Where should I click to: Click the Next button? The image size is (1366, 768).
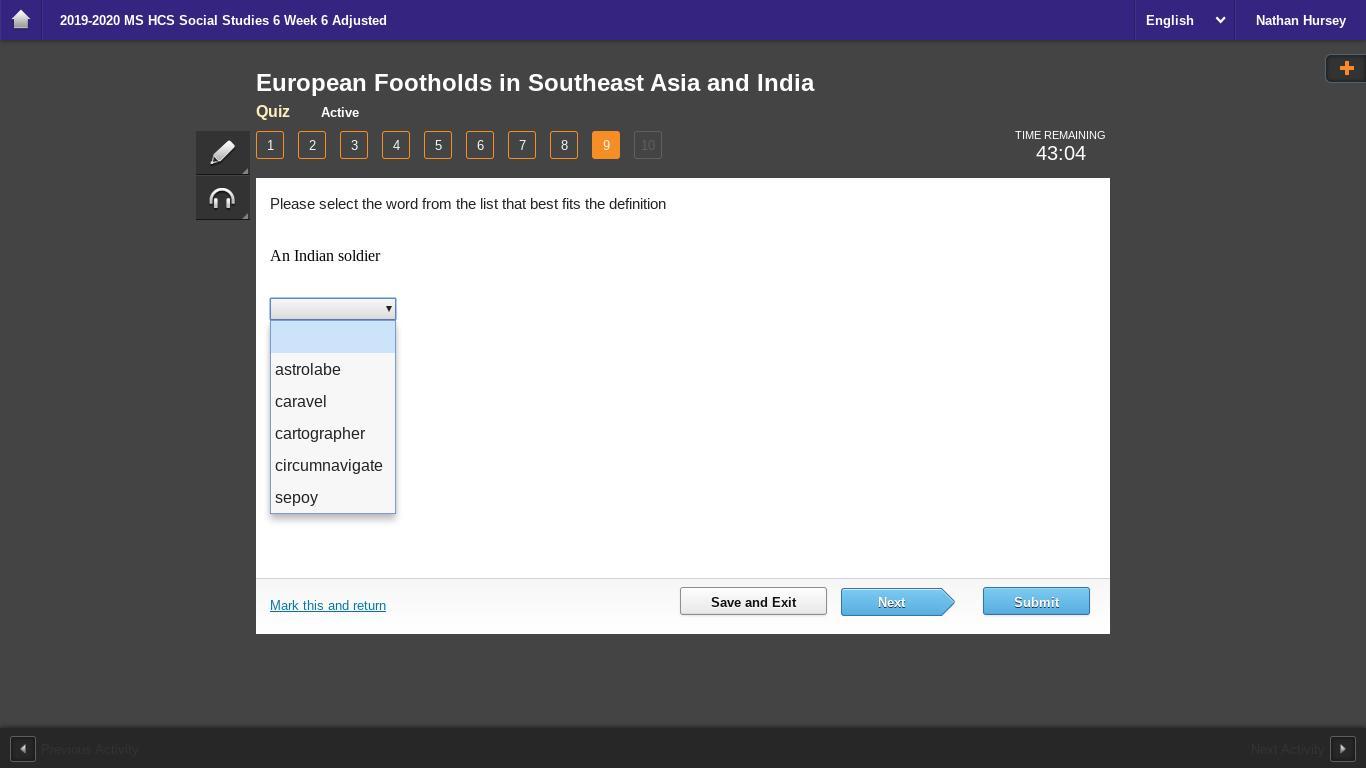click(x=897, y=602)
